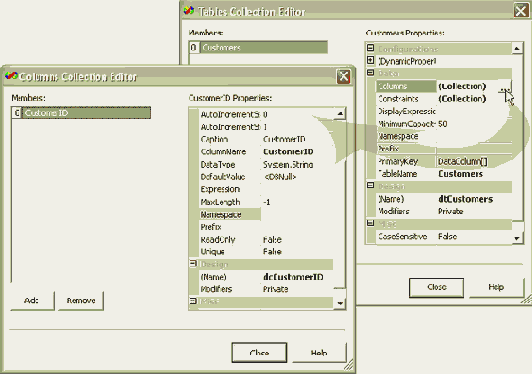
Task: Collapse the Data category in Tables editor
Action: point(370,73)
